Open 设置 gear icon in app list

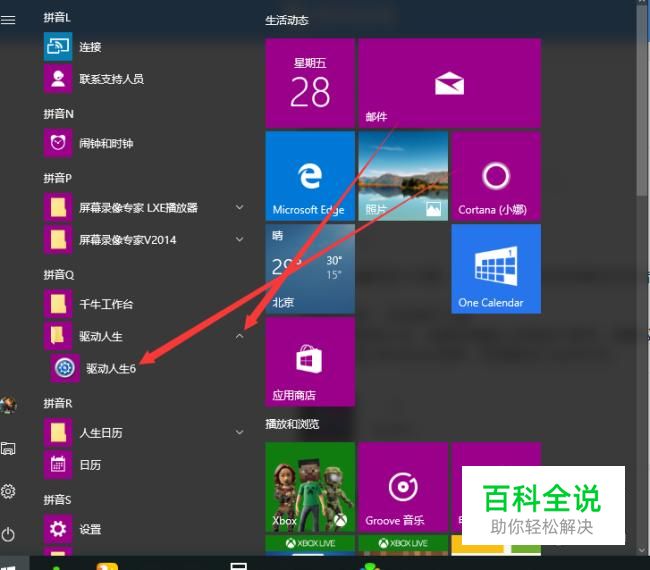(x=58, y=529)
